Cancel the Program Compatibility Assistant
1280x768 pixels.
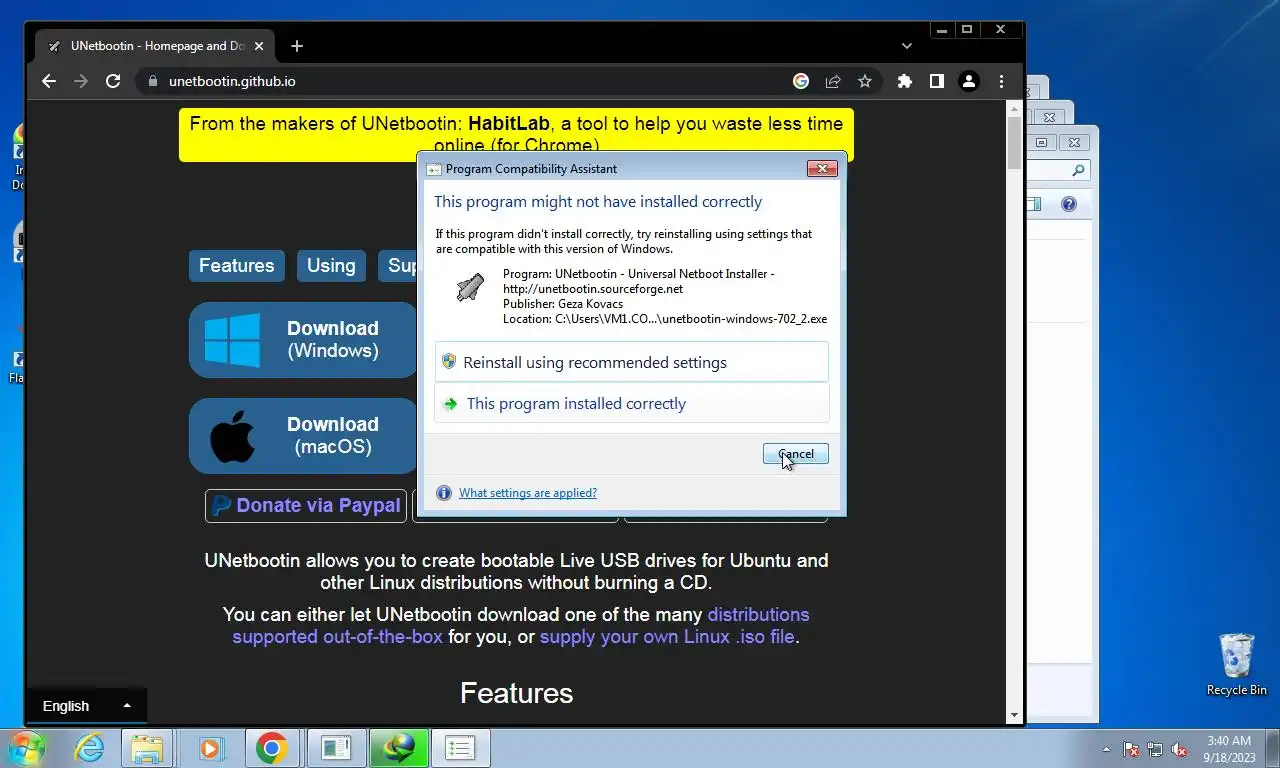[796, 454]
